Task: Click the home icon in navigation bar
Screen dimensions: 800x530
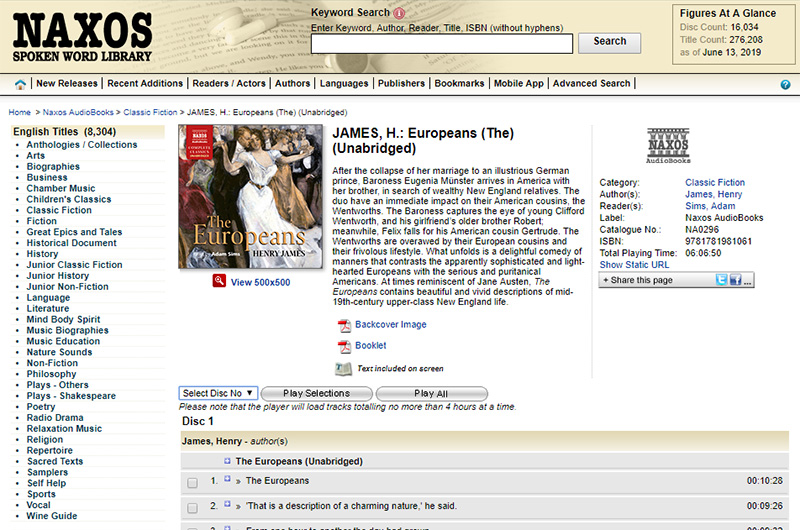Action: (20, 84)
